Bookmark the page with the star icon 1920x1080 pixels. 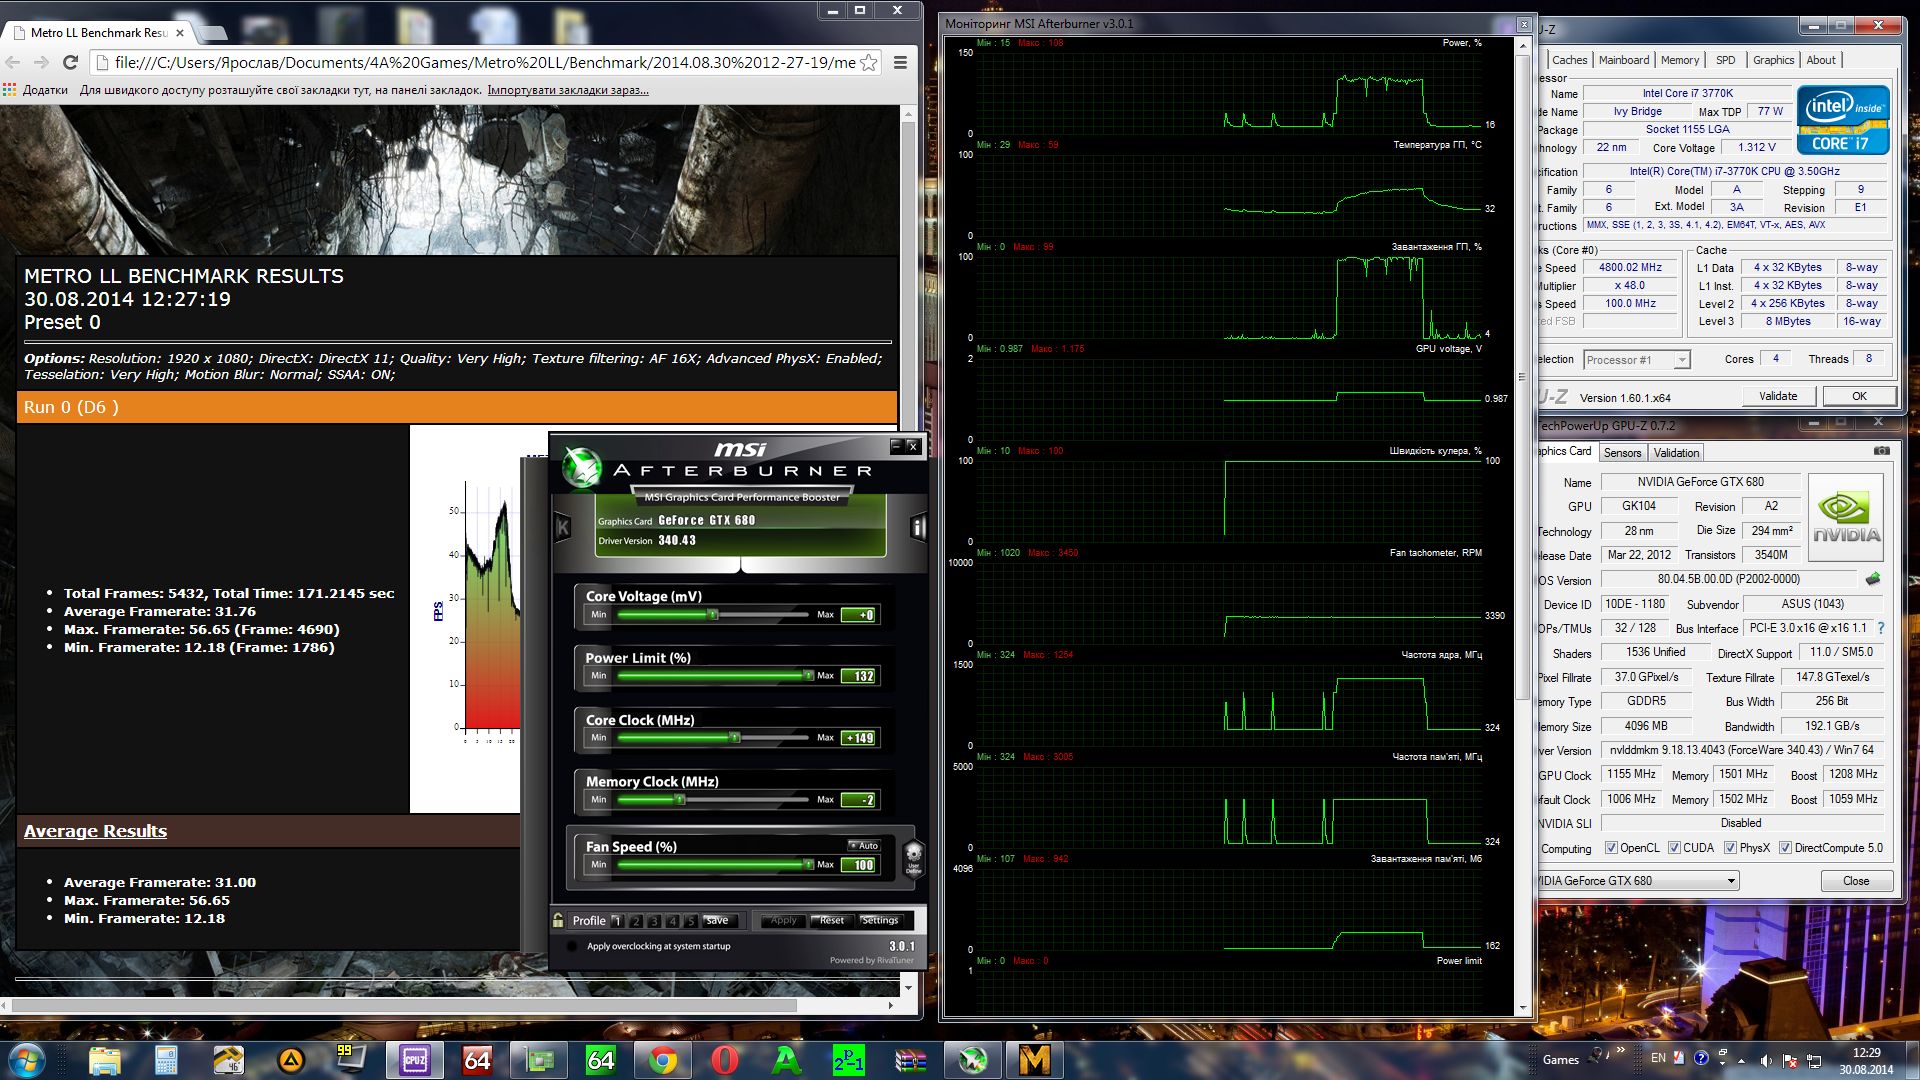pyautogui.click(x=869, y=62)
